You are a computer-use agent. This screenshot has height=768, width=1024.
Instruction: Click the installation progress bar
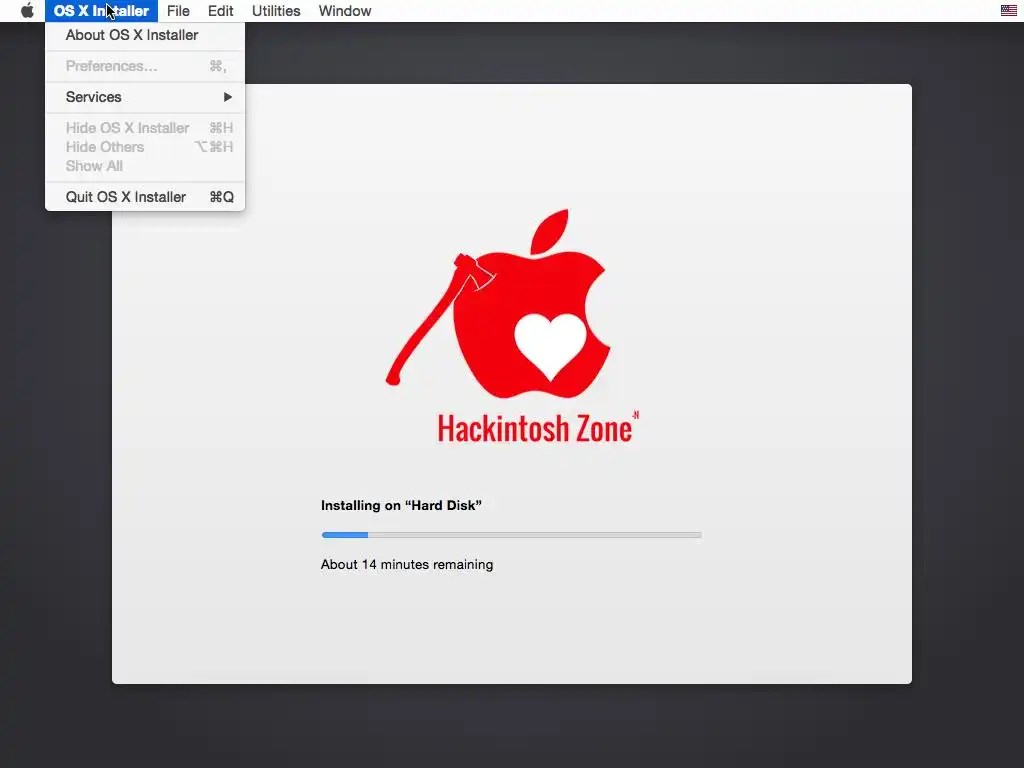[511, 535]
